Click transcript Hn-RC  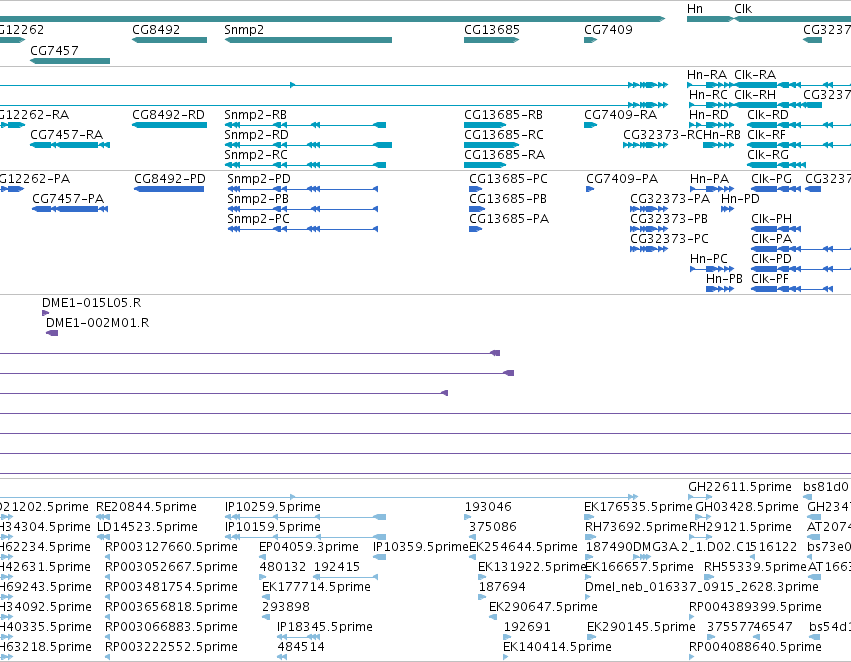tap(708, 95)
